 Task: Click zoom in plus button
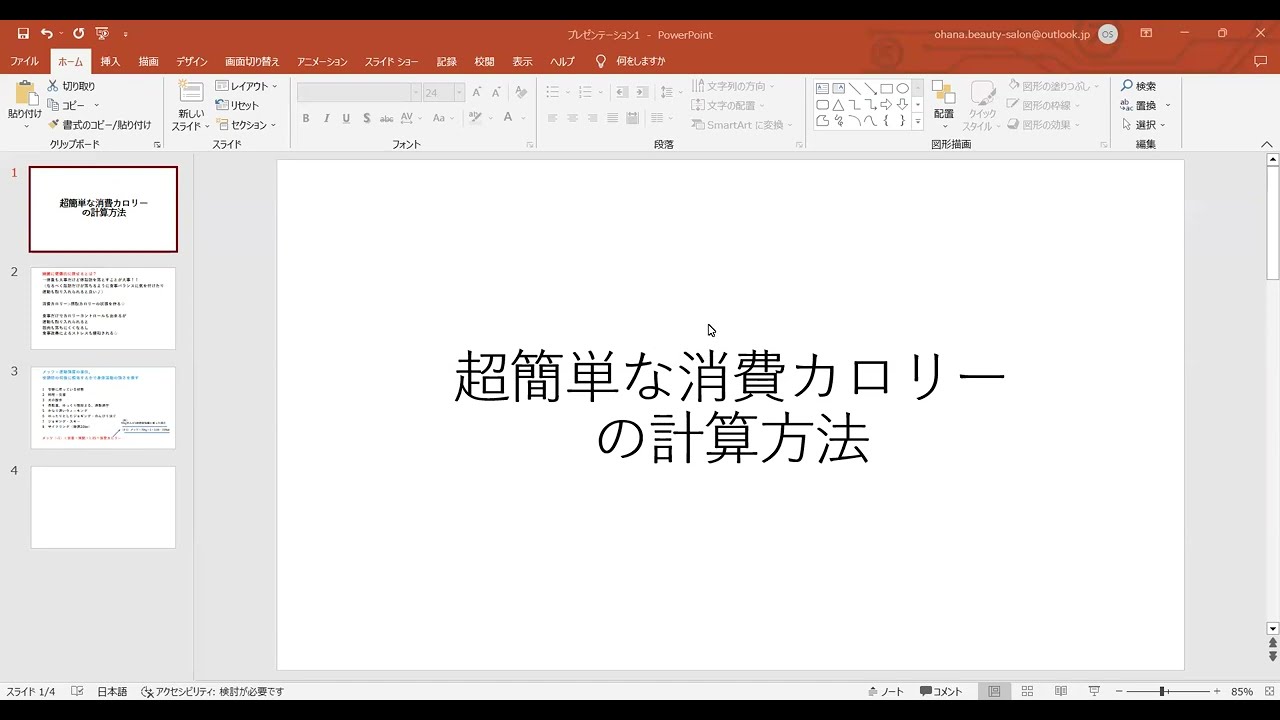coord(1217,691)
